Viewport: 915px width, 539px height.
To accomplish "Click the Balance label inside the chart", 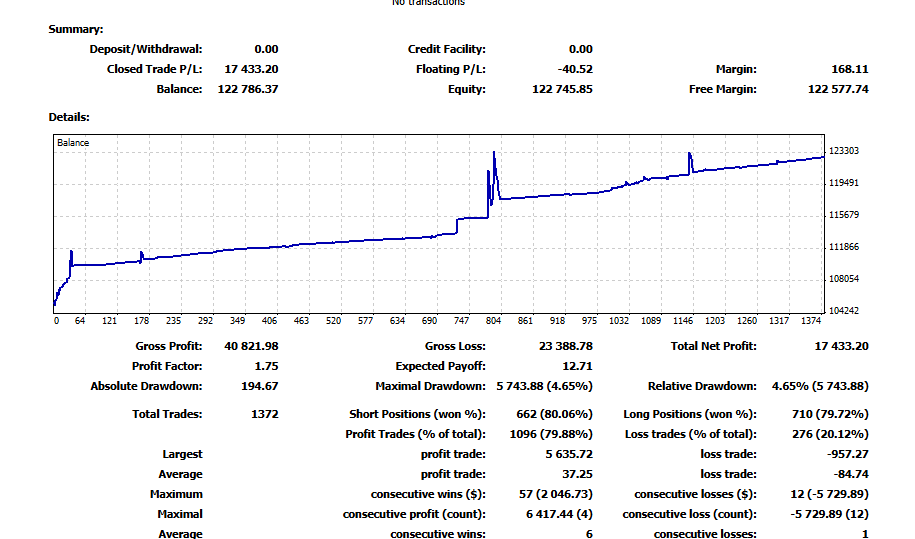I will [x=73, y=142].
